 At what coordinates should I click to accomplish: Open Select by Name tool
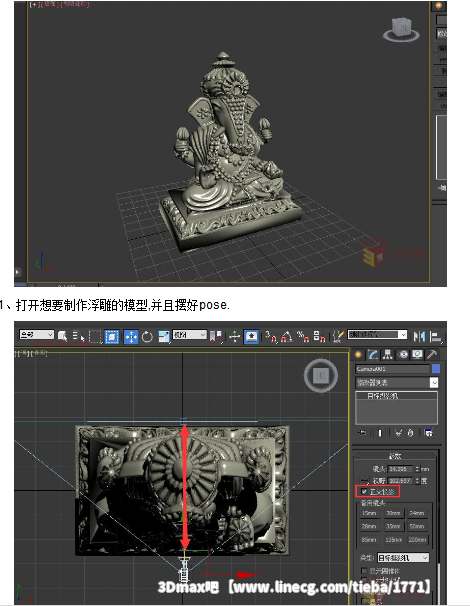[x=78, y=336]
